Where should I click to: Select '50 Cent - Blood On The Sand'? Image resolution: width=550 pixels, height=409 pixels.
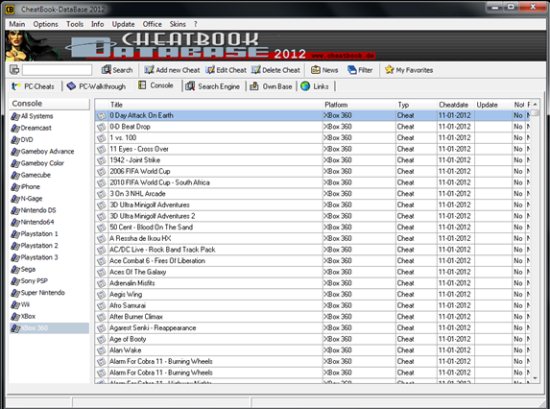click(313, 227)
